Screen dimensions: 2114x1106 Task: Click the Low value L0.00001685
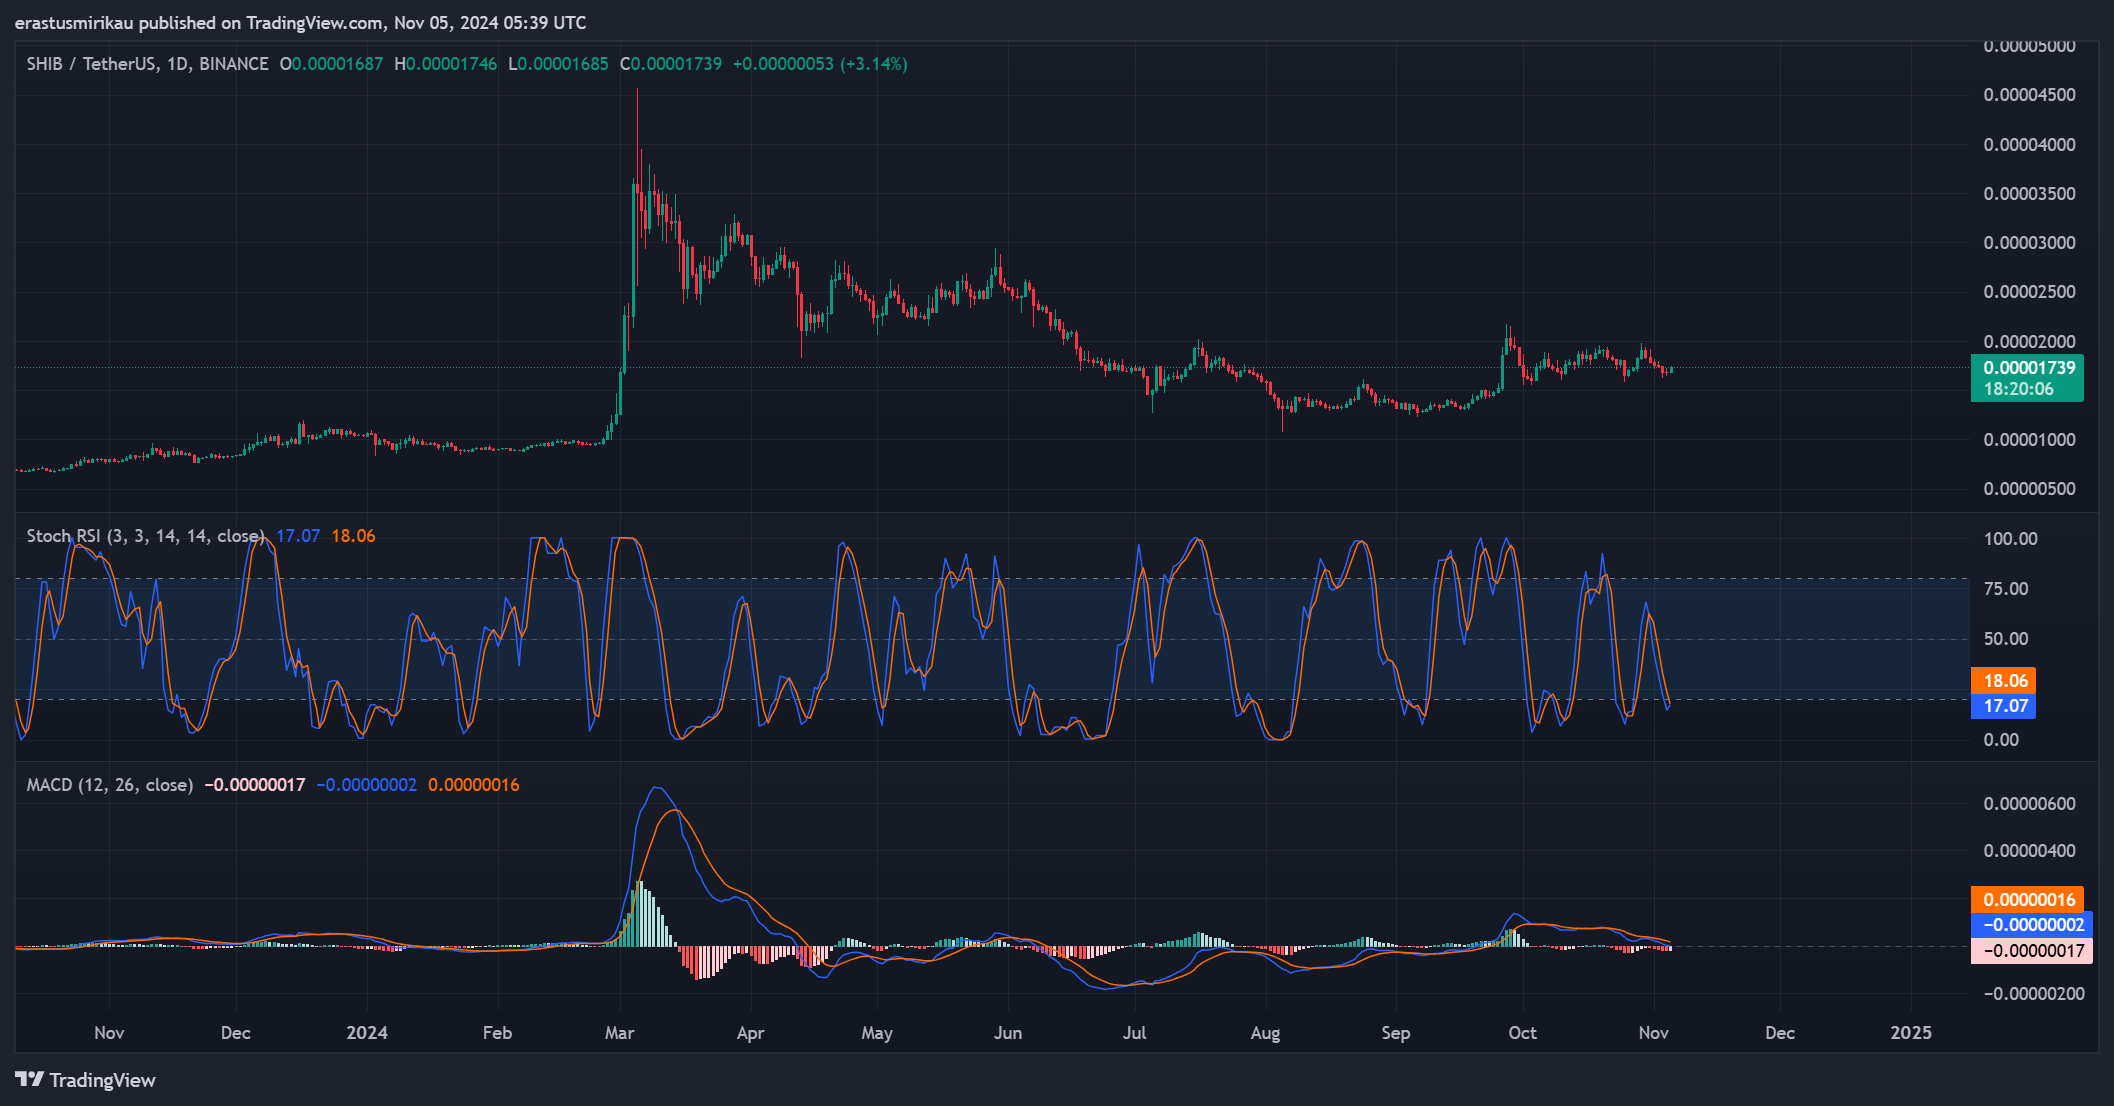pos(558,64)
